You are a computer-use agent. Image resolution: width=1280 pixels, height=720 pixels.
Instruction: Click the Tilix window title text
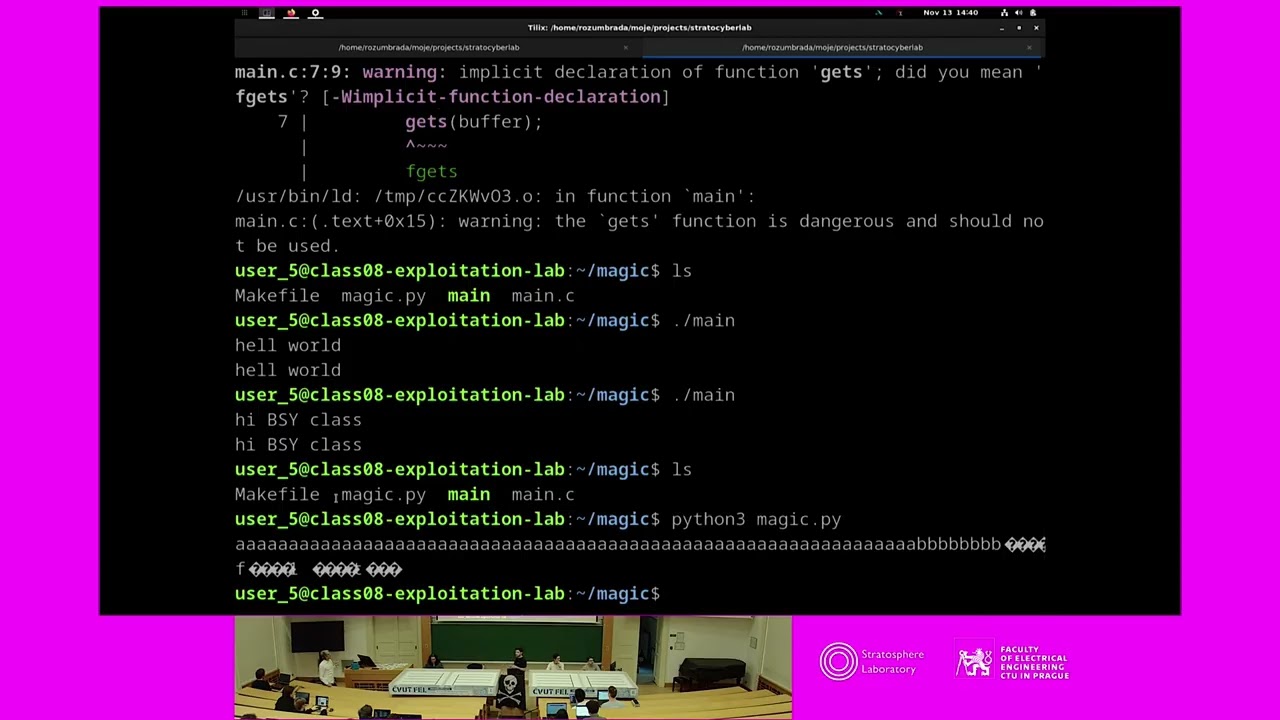(640, 28)
